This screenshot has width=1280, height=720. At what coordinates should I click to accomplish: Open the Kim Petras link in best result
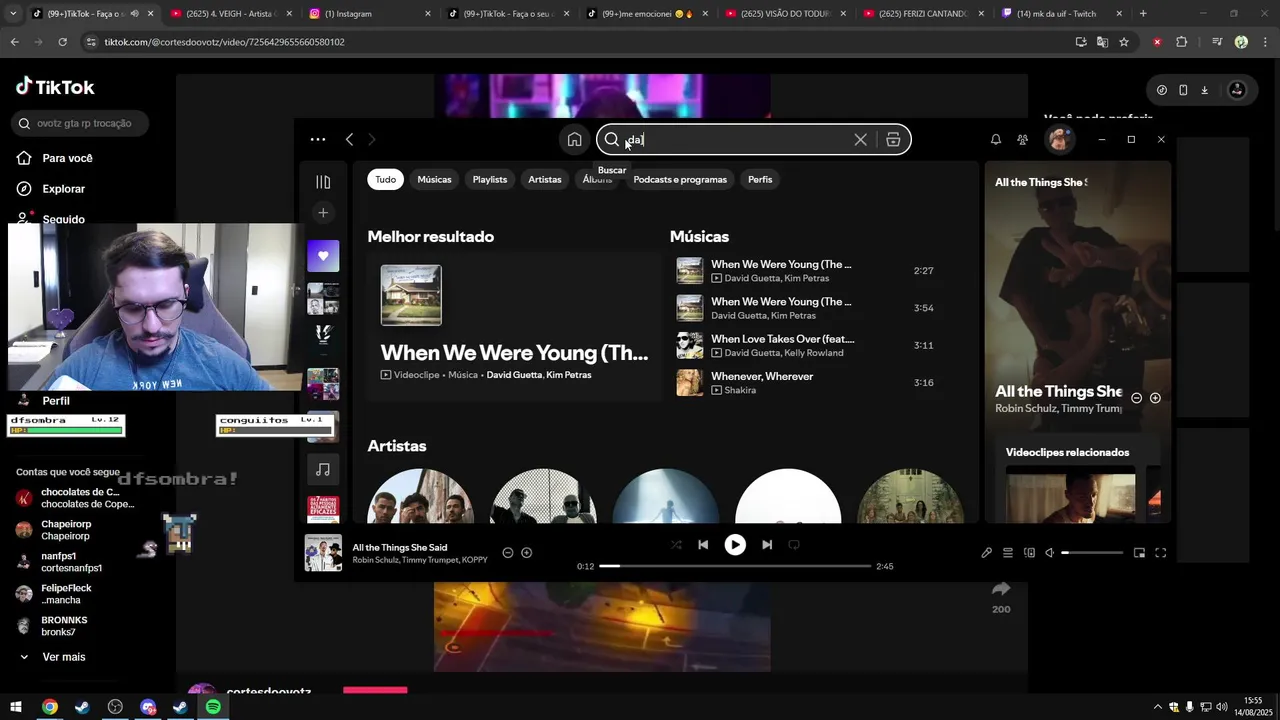pyautogui.click(x=569, y=375)
